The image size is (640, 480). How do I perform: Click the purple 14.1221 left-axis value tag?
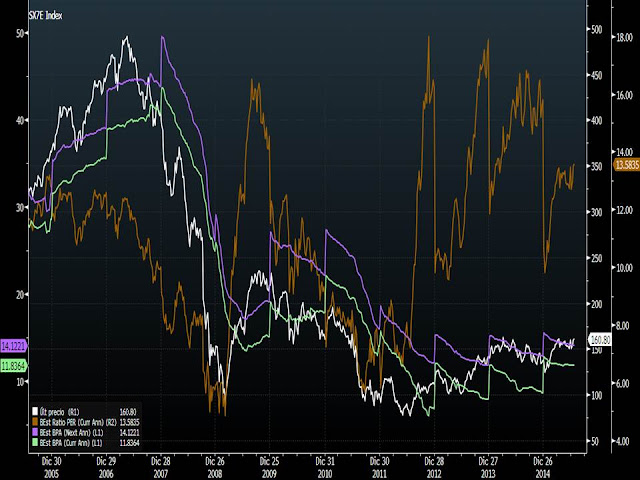tap(14, 346)
